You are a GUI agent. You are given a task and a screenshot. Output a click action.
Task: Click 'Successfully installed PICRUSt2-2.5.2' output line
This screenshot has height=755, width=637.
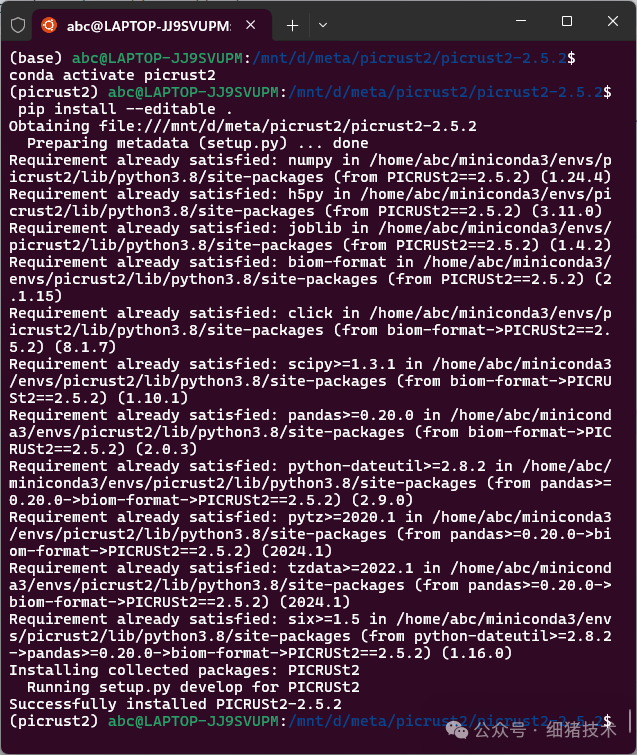(x=175, y=703)
